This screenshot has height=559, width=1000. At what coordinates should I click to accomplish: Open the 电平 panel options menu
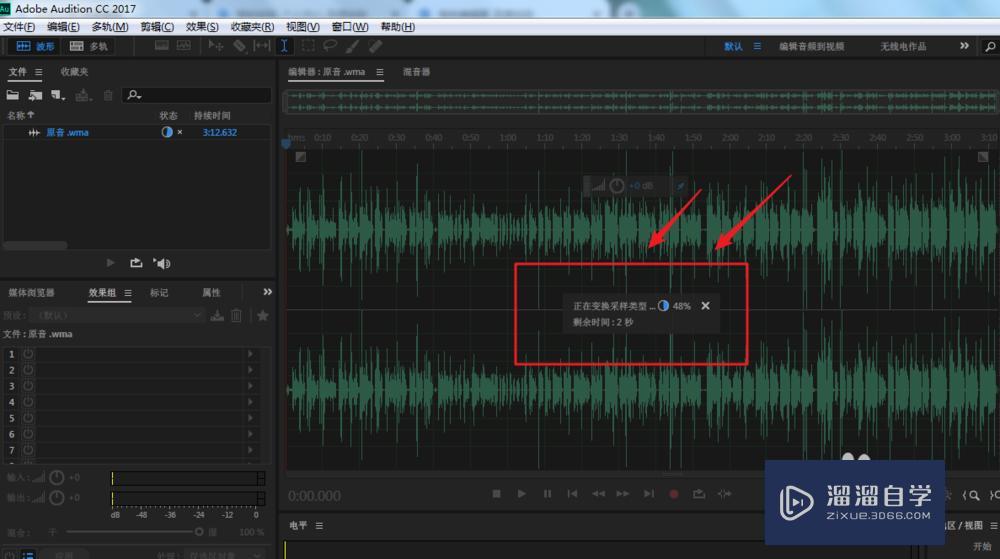[319, 526]
